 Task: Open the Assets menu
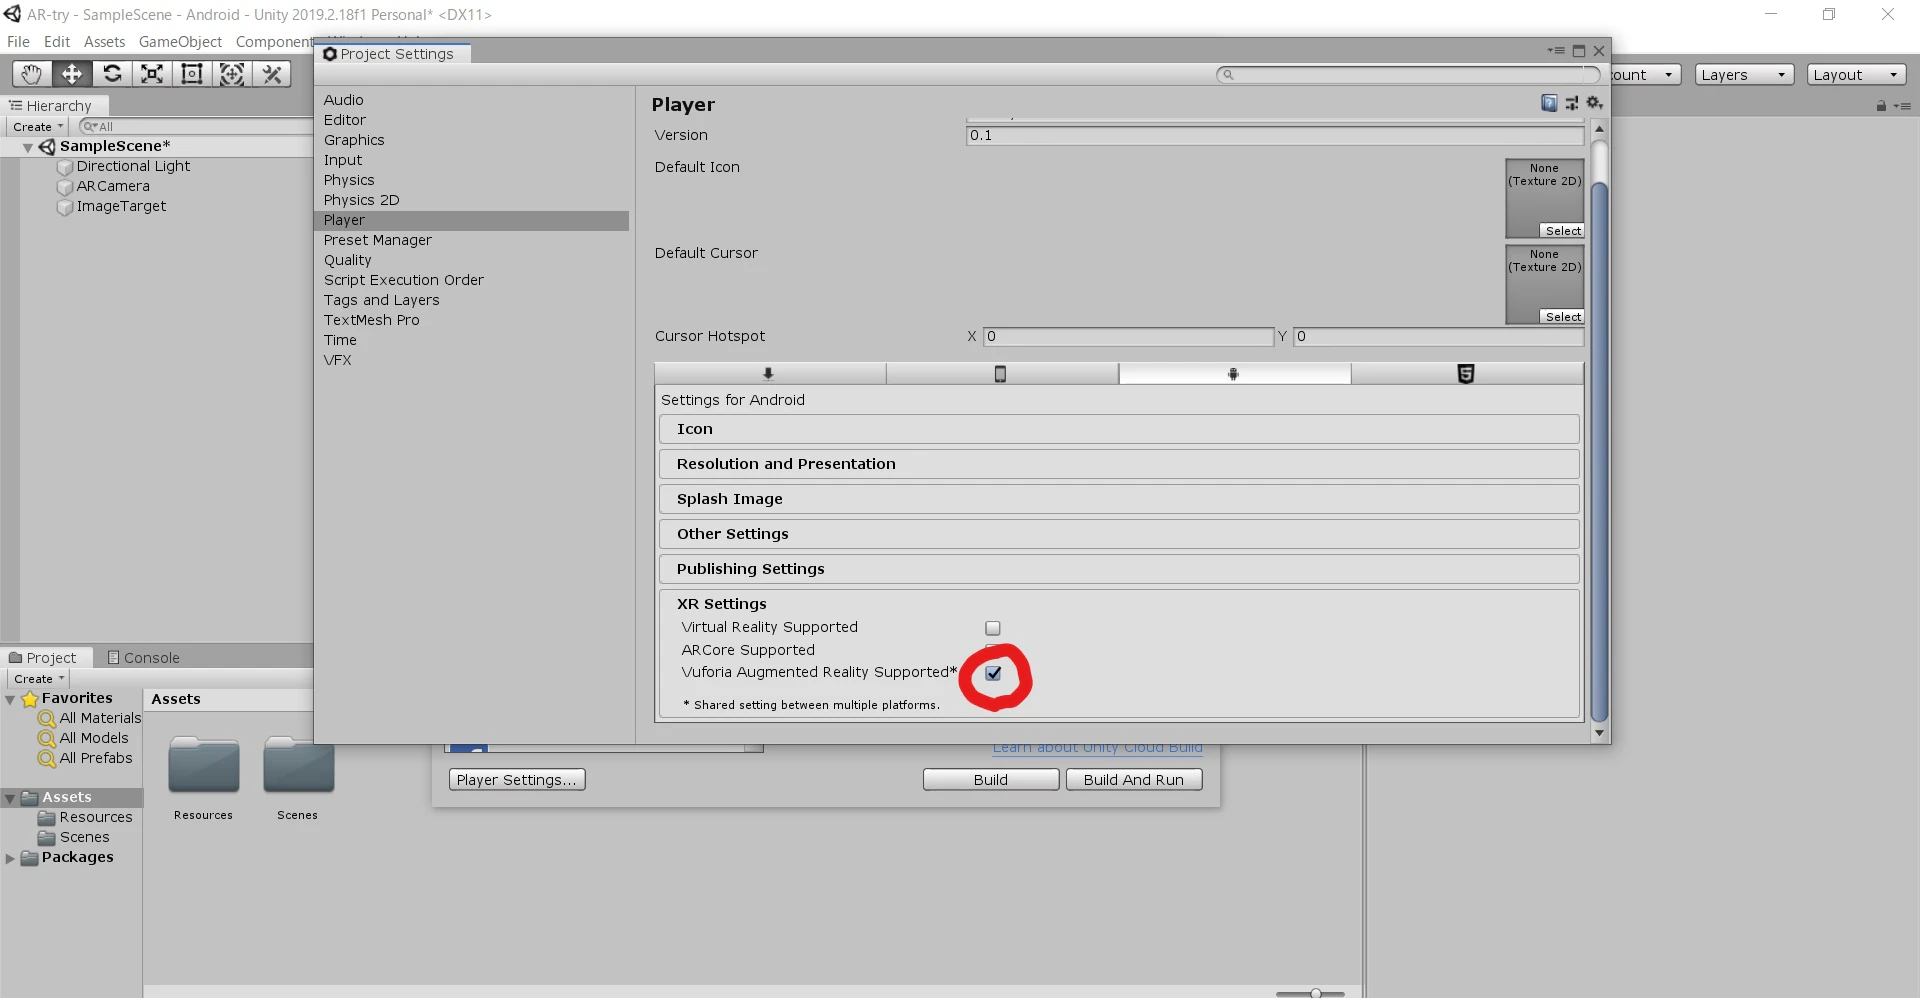[x=104, y=42]
